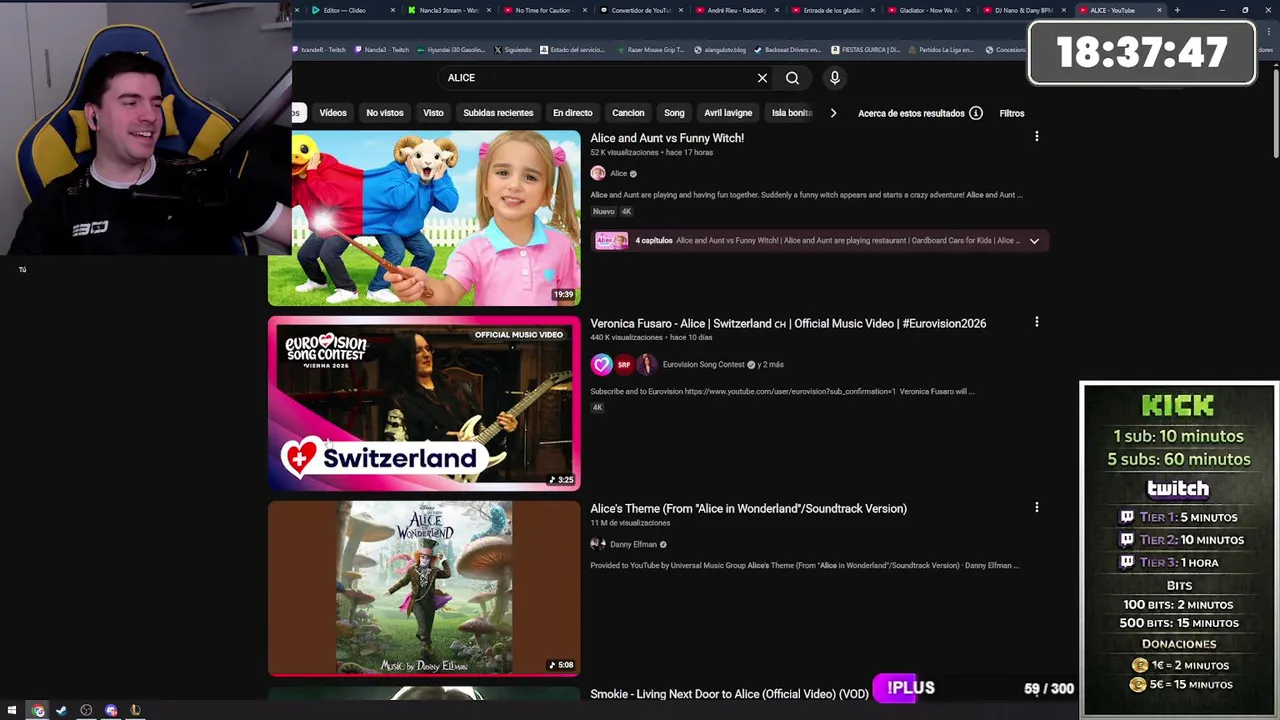Select the Canción filter chip
This screenshot has width=1280, height=720.
point(628,113)
